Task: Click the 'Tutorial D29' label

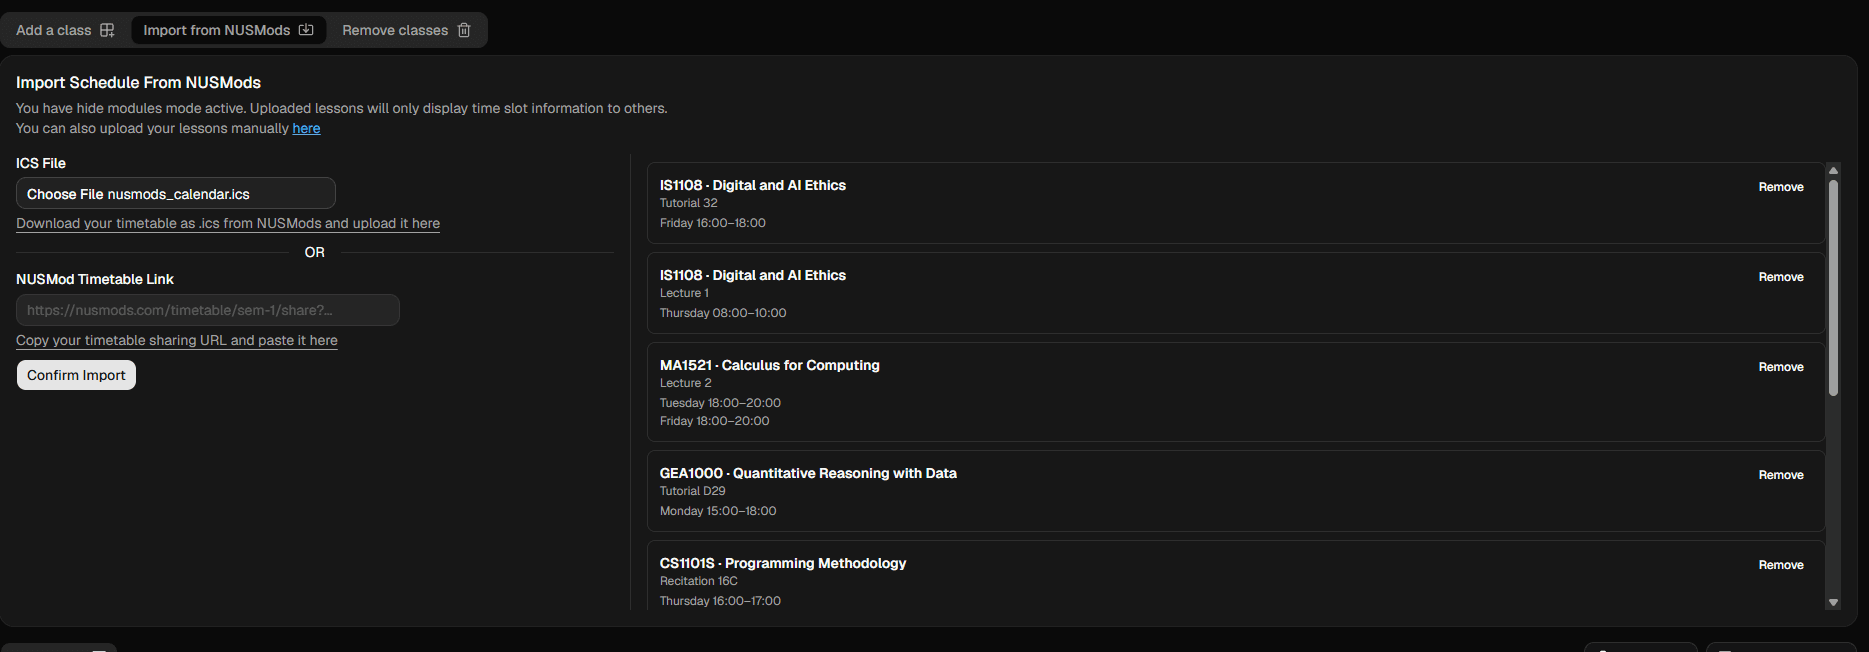Action: point(693,491)
